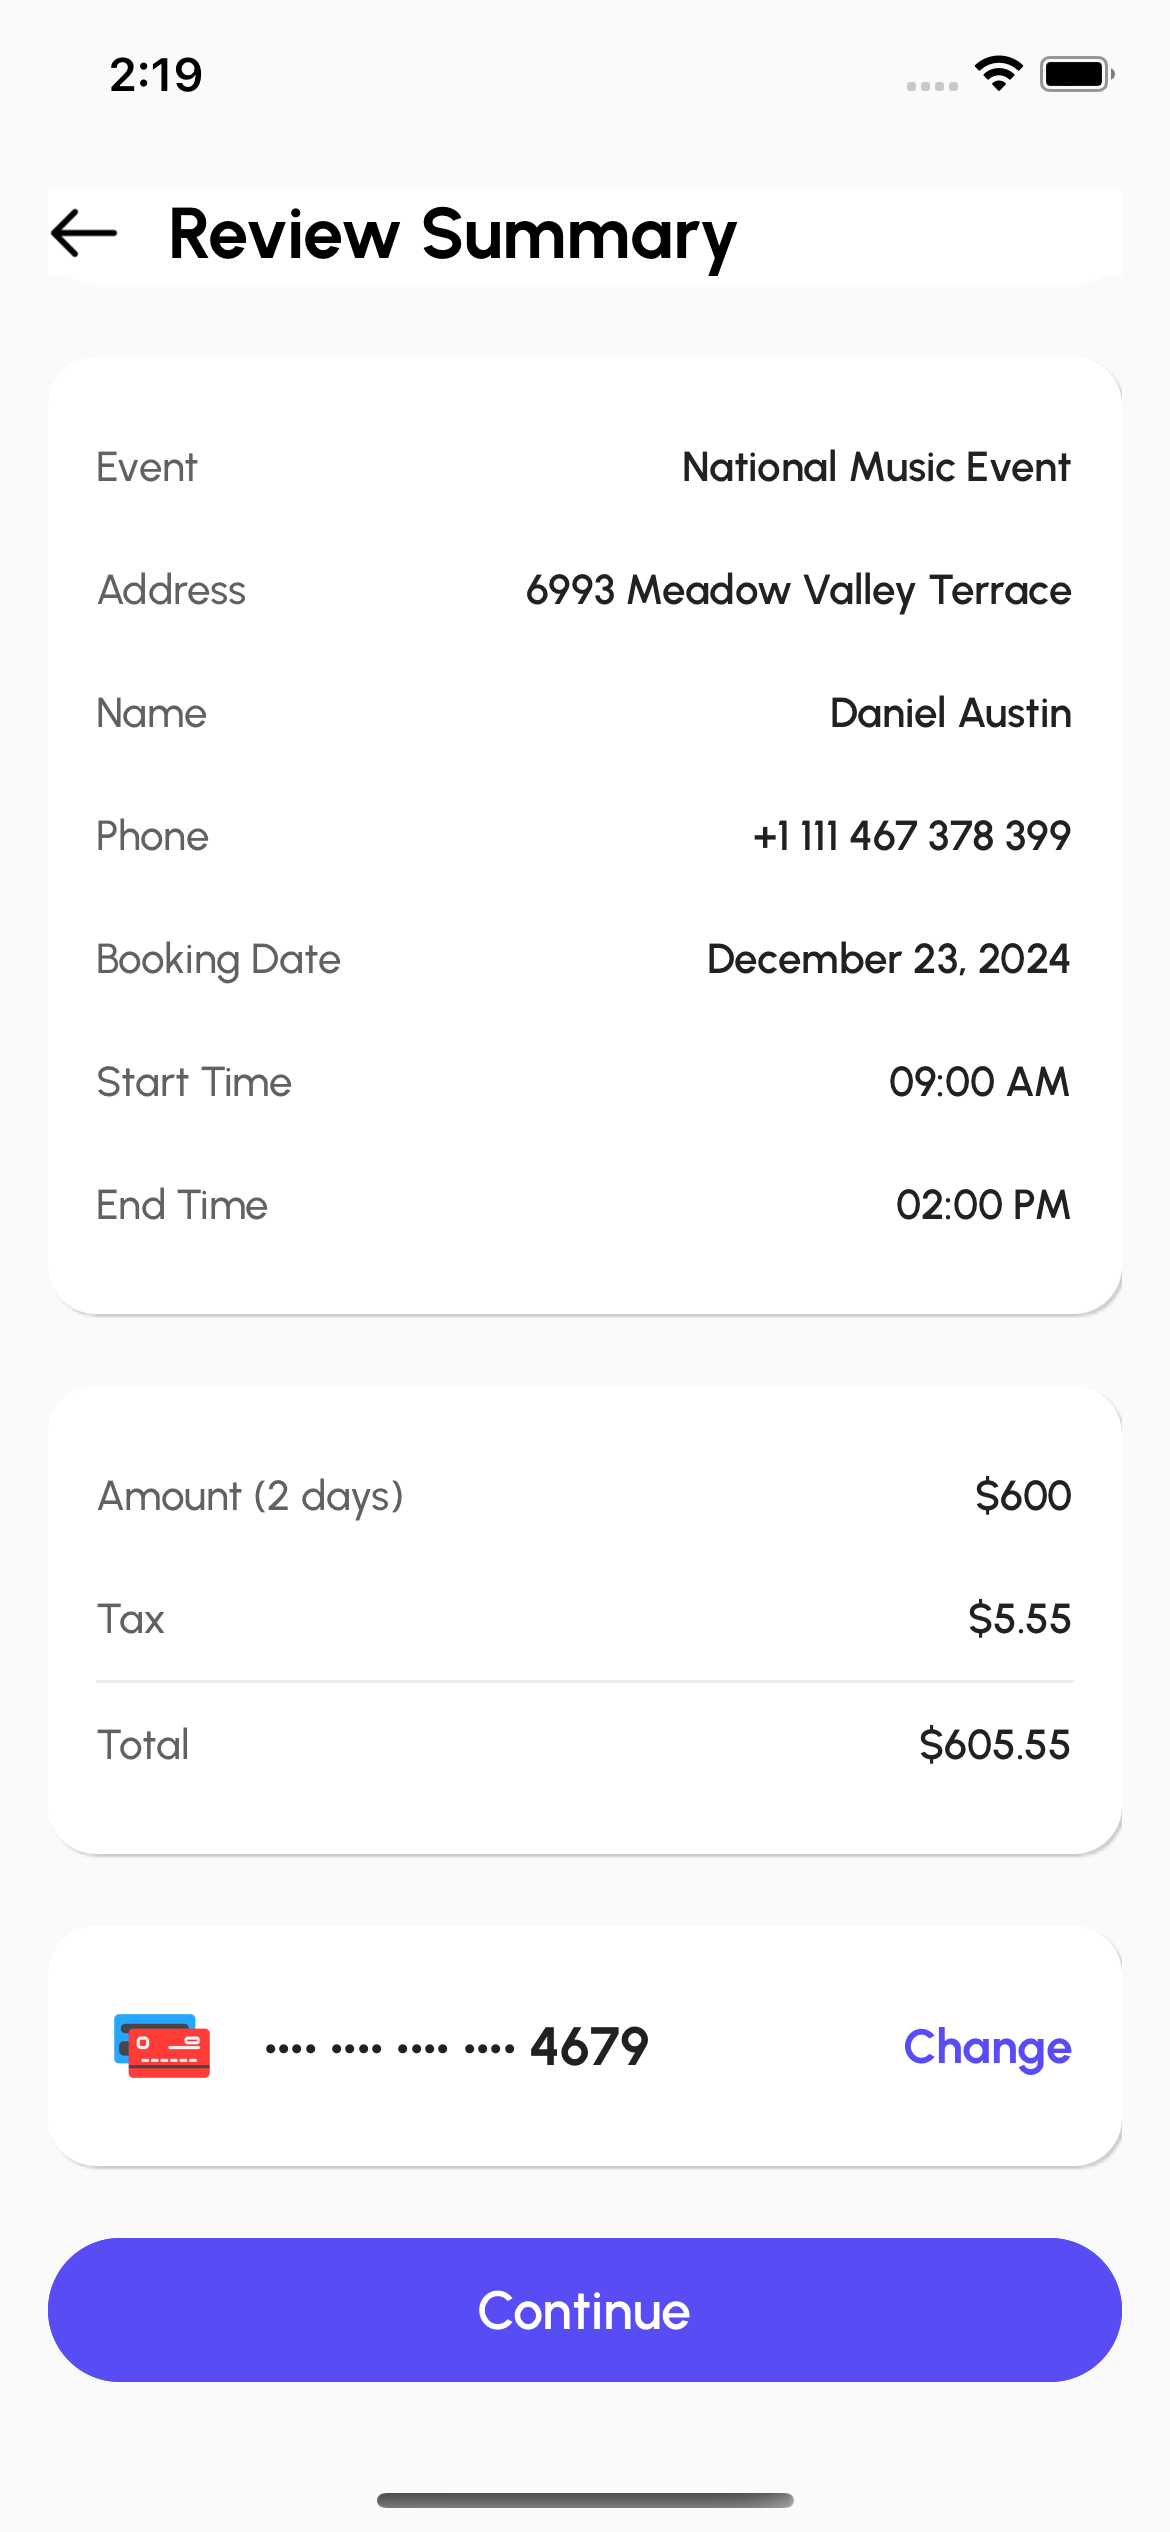Tap the $600 amount value
1170x2532 pixels.
click(x=1023, y=1496)
